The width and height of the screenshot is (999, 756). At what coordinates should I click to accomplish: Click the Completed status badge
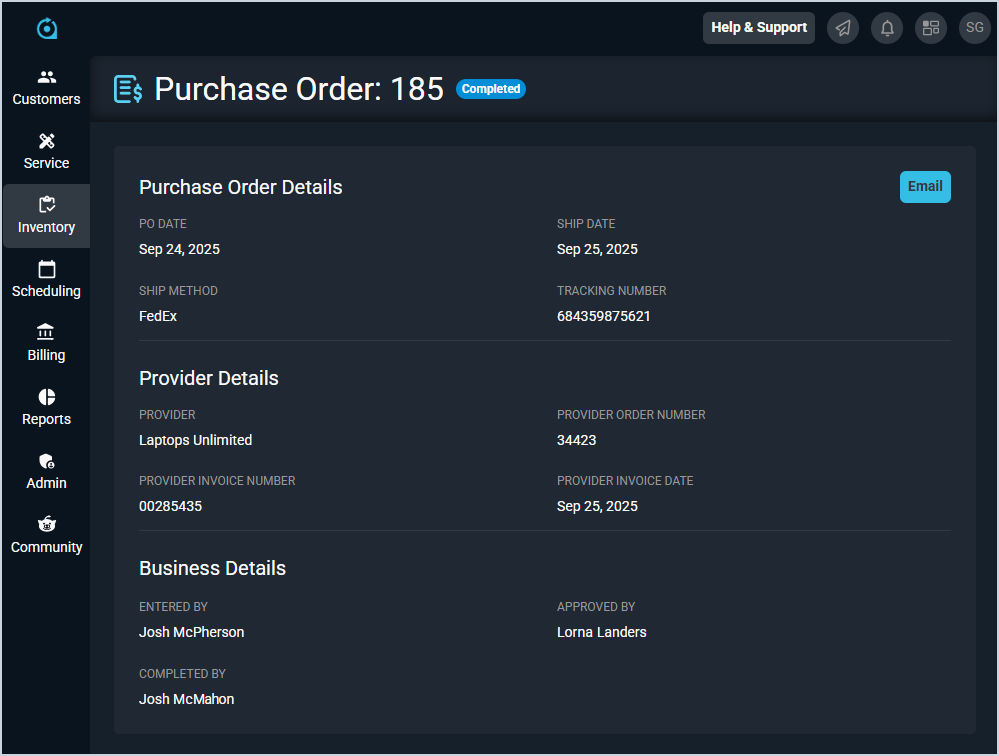tap(491, 89)
